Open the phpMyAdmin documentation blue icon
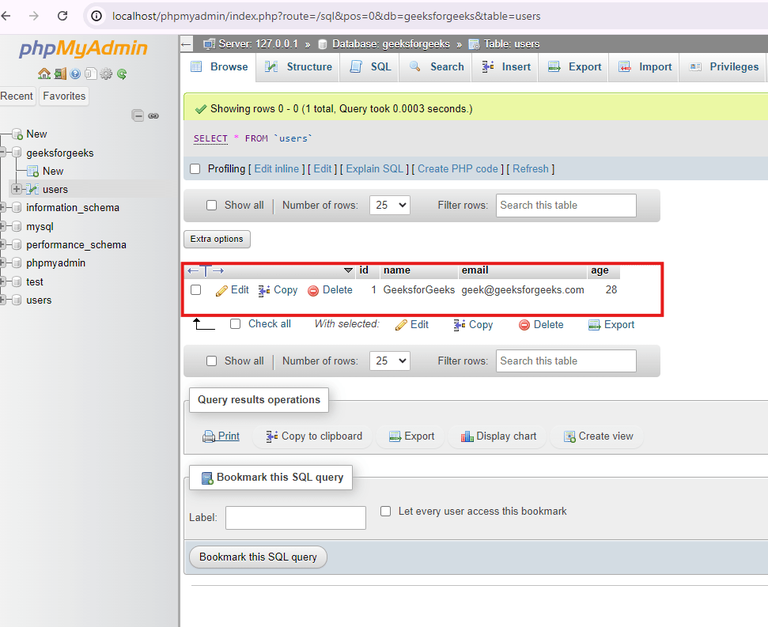The image size is (768, 627). click(75, 74)
